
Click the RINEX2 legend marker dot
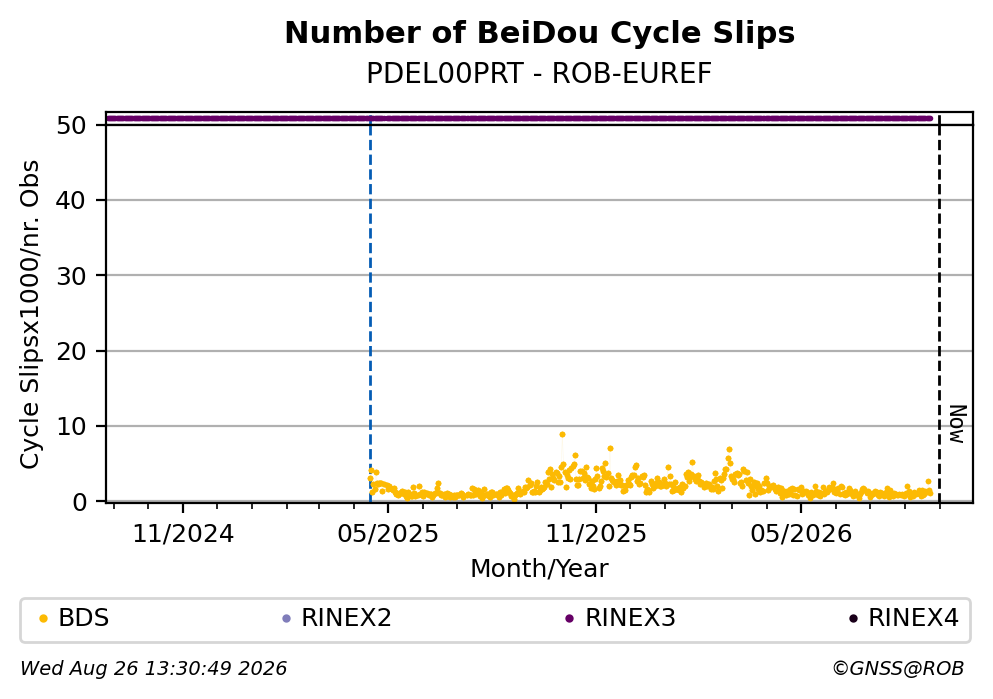point(286,619)
